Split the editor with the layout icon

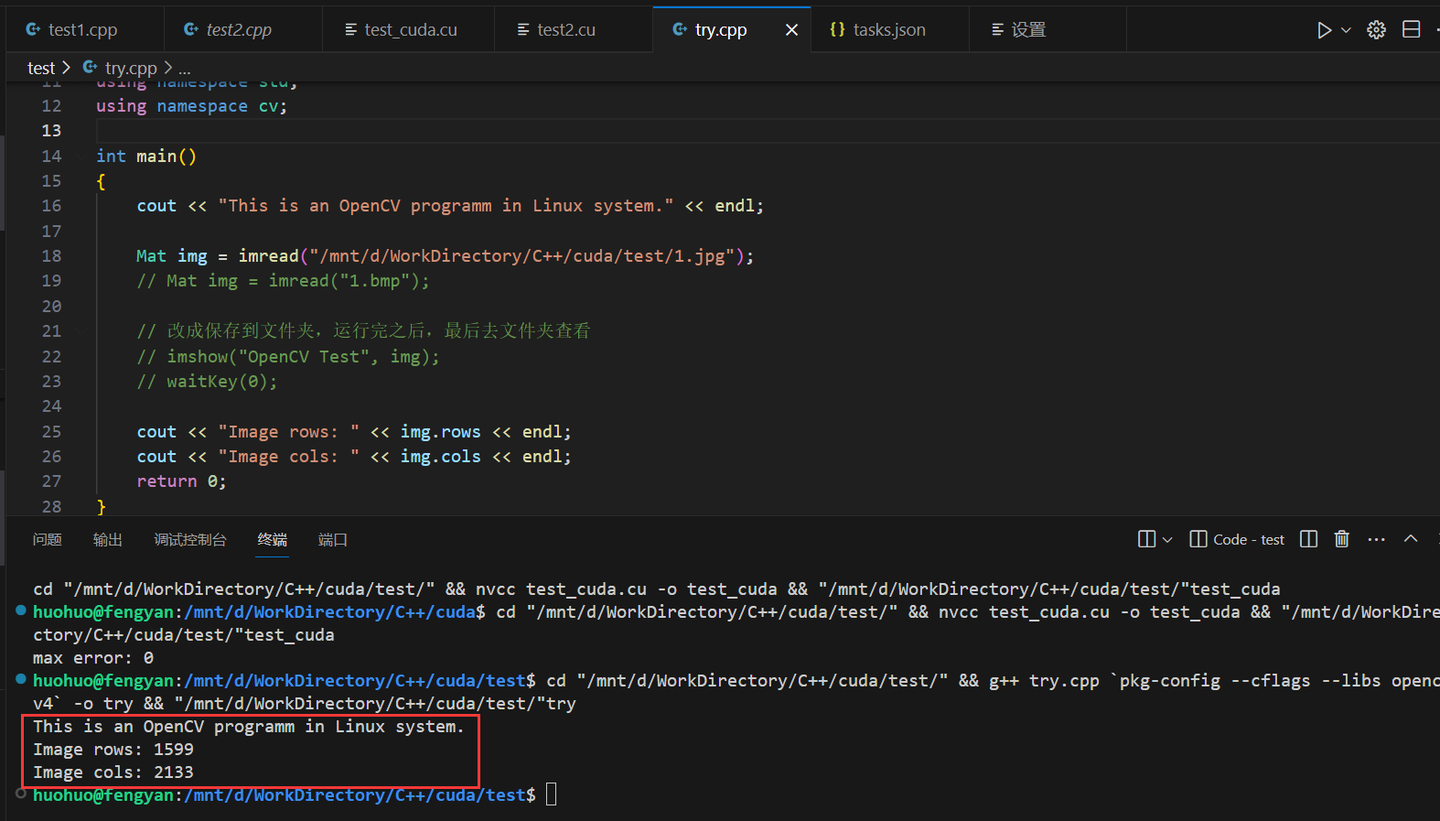(1411, 30)
